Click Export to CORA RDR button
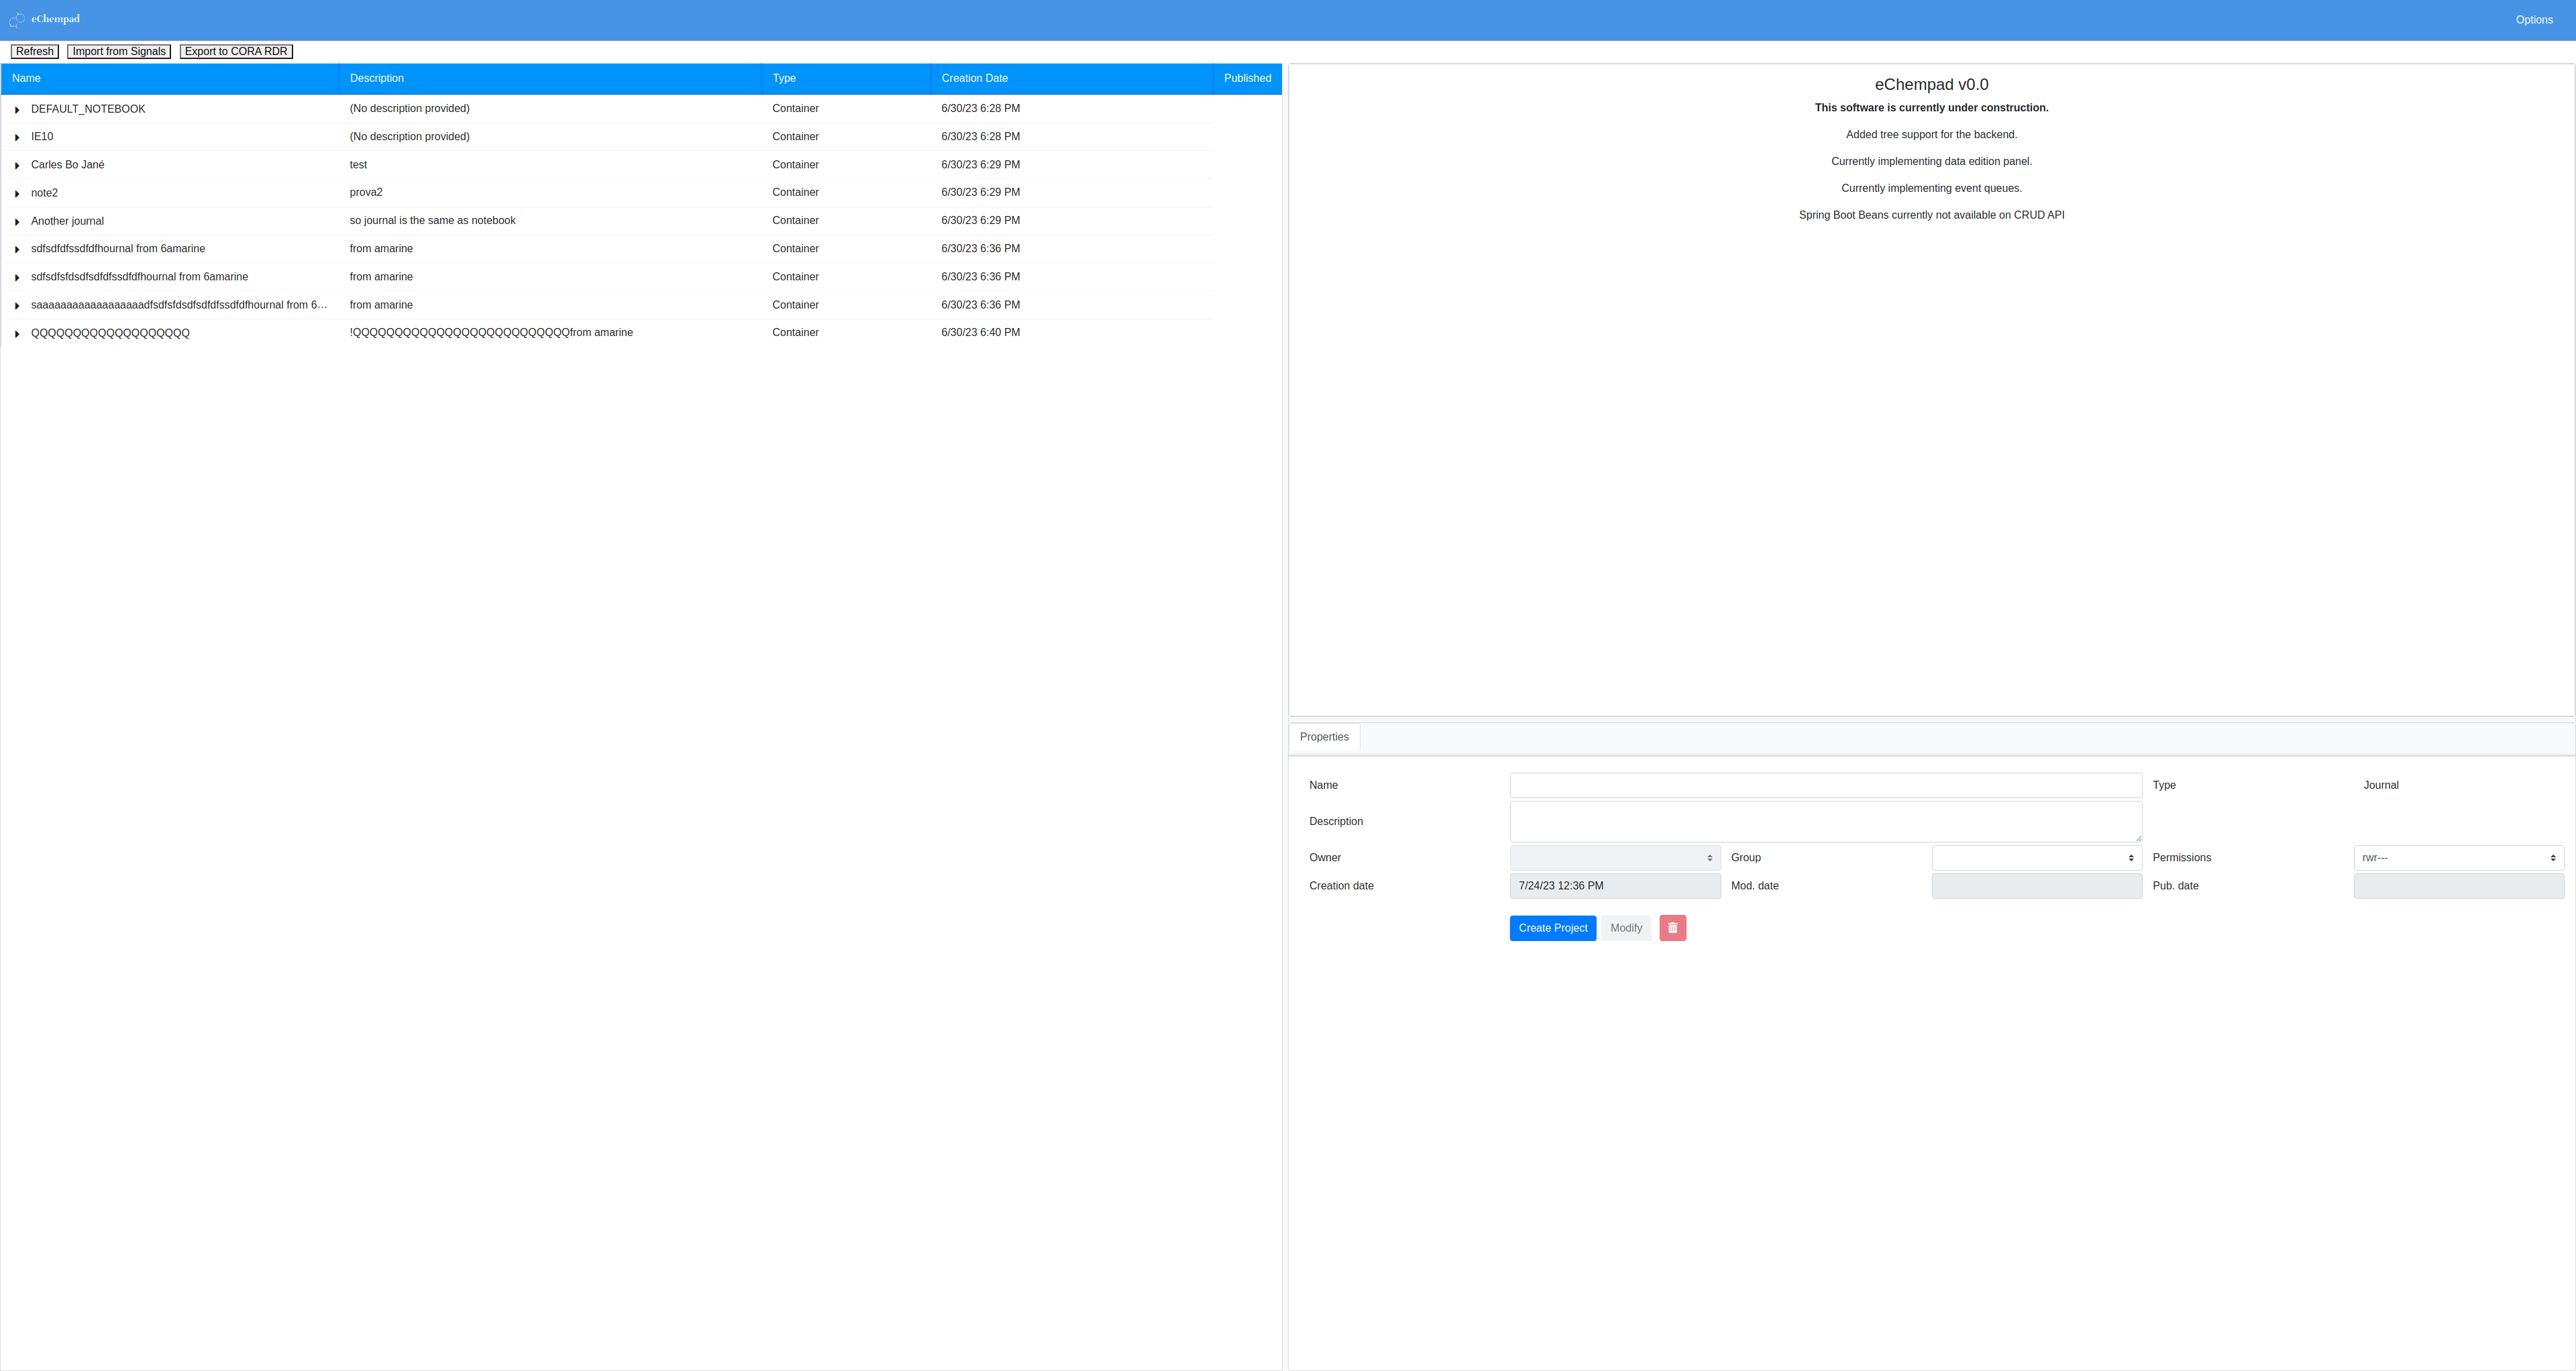Image resolution: width=2576 pixels, height=1371 pixels. [x=236, y=51]
